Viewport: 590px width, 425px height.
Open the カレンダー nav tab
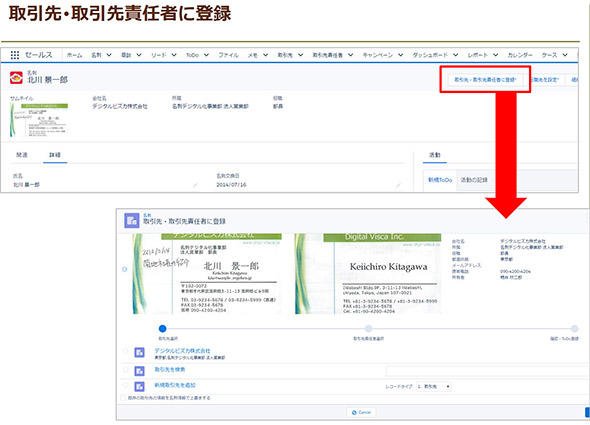pyautogui.click(x=520, y=55)
